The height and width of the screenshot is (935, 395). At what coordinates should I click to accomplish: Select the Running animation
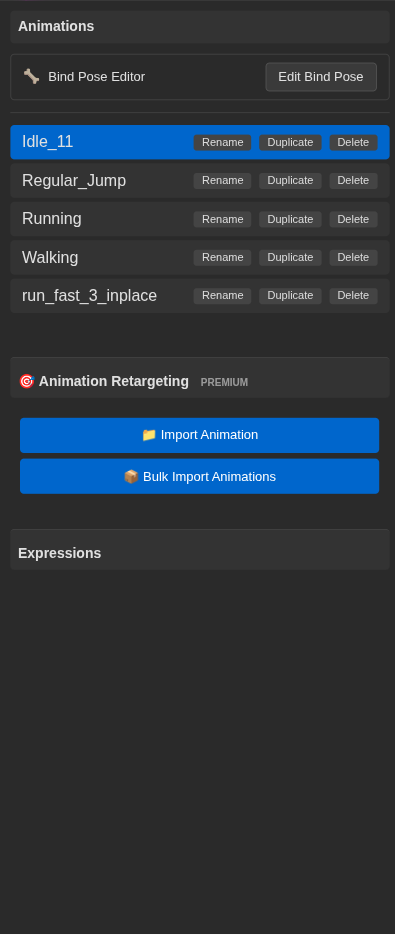[200, 219]
